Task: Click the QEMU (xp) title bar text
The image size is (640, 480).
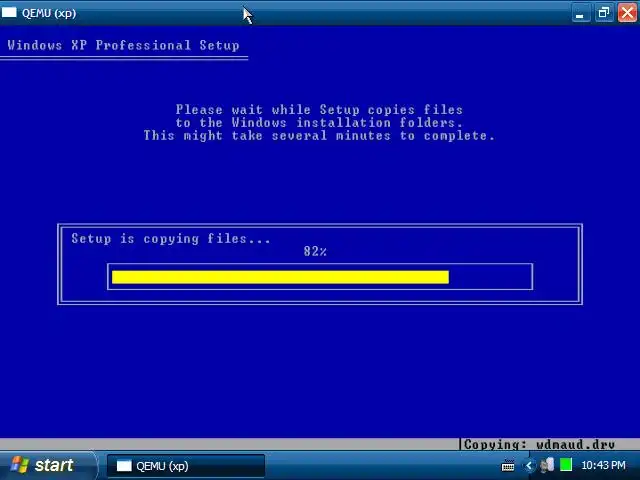Action: (x=49, y=13)
